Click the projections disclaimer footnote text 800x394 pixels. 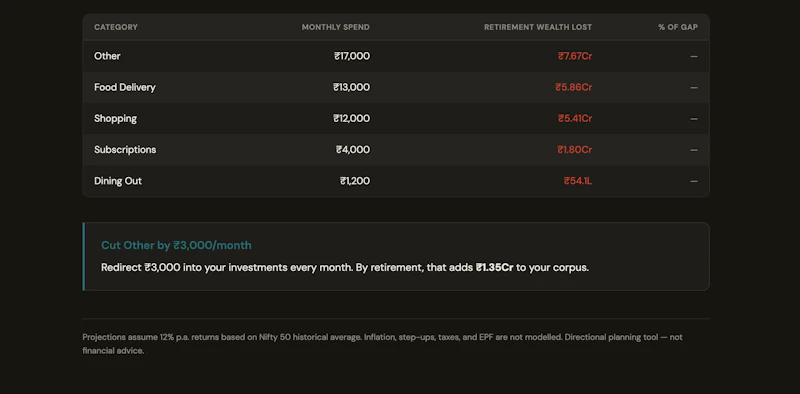coord(383,344)
